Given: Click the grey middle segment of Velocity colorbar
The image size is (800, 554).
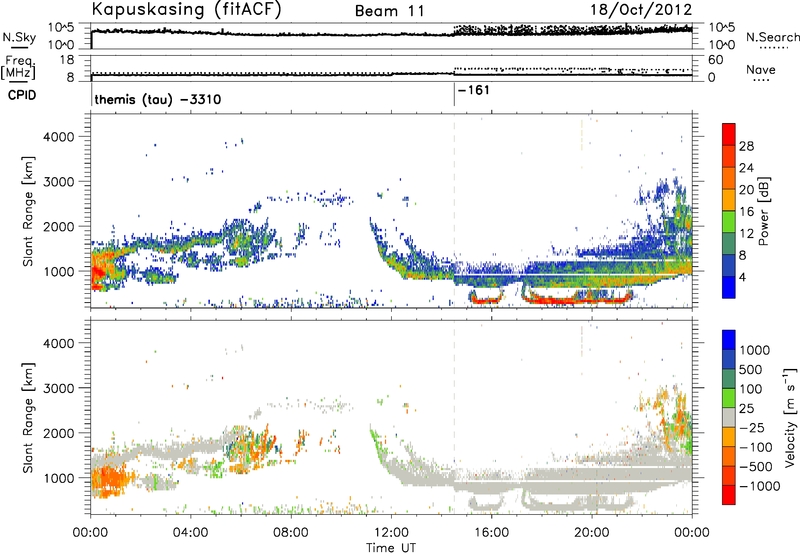Looking at the screenshot, I should 729,418.
